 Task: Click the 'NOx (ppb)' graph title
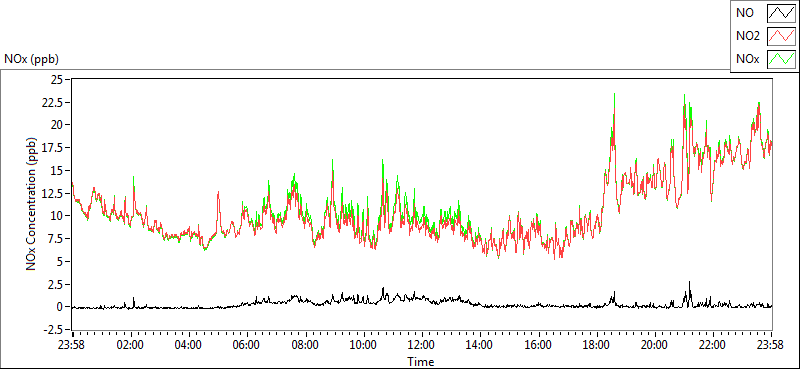pos(32,59)
